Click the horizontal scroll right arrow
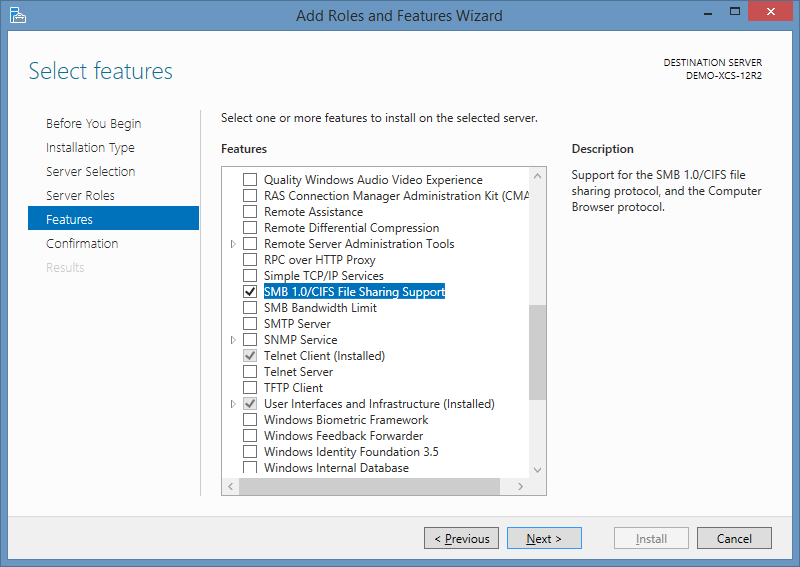Screen dimensions: 800x567 pos(520,486)
